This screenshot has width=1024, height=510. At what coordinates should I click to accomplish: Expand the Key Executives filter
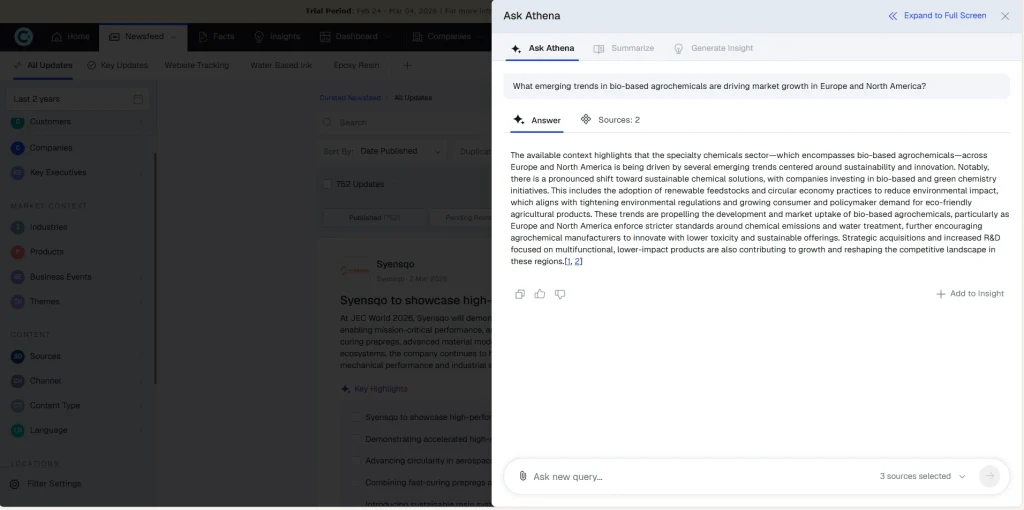(x=77, y=172)
